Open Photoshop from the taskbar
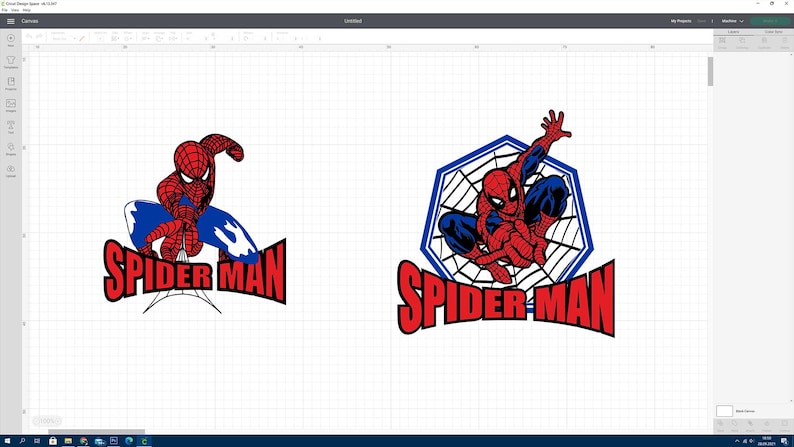Screen dimensions: 794x447 pyautogui.click(x=113, y=441)
